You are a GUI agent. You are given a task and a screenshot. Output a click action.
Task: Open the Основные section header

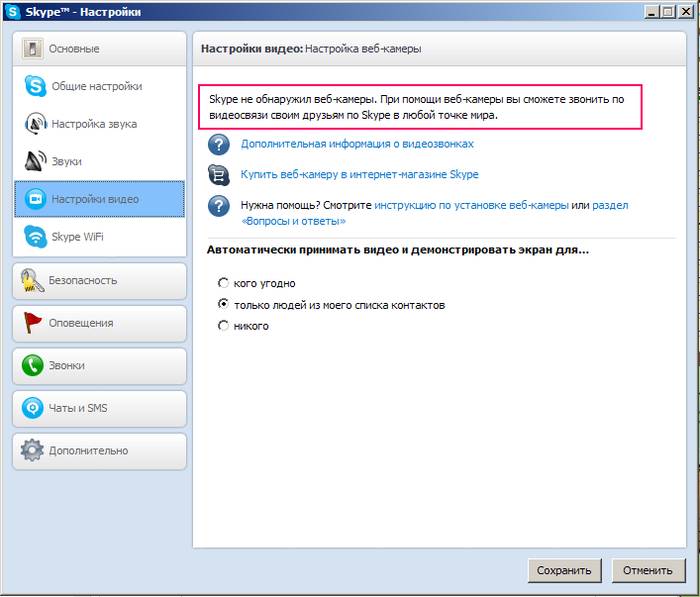click(100, 48)
